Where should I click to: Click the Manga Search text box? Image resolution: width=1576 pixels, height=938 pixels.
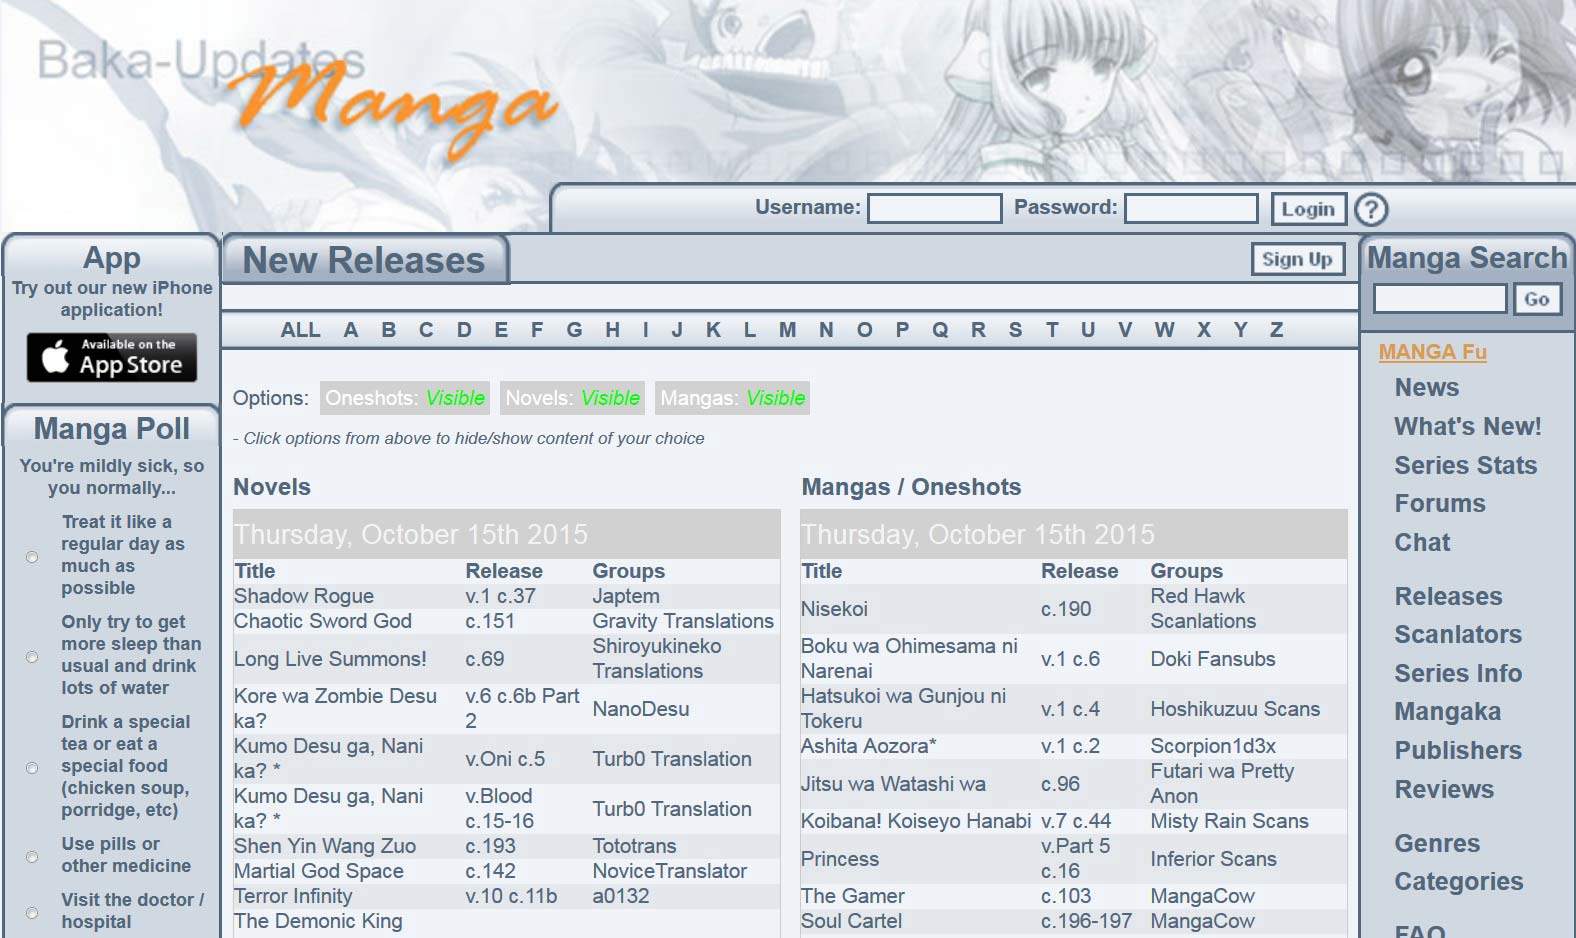1439,298
